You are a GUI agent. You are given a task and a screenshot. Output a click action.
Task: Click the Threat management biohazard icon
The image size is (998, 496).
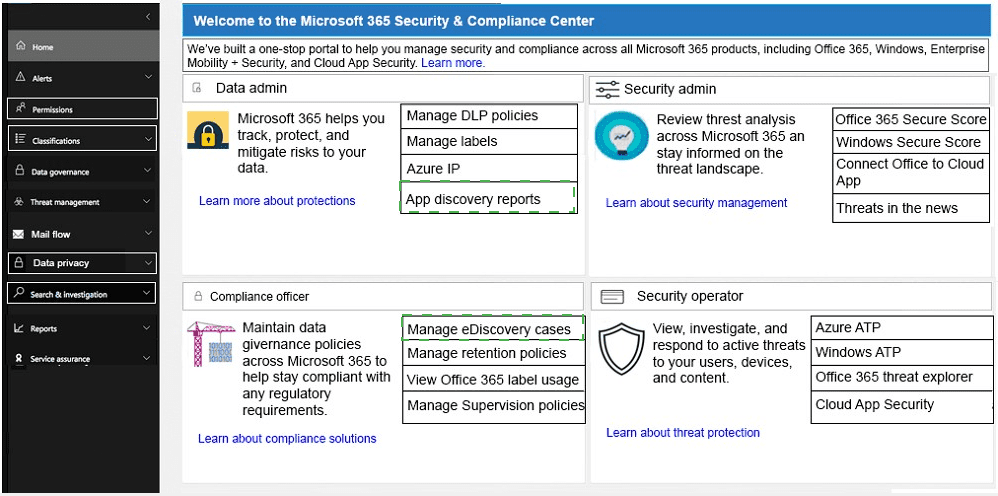(x=18, y=202)
